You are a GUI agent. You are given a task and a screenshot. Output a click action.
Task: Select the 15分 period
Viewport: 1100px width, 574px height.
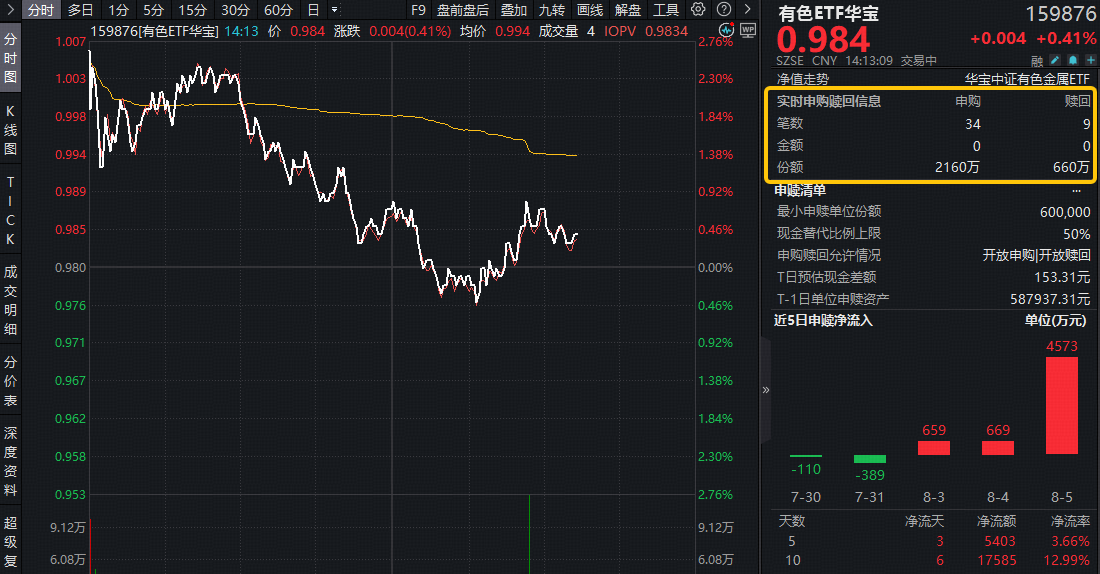click(192, 10)
